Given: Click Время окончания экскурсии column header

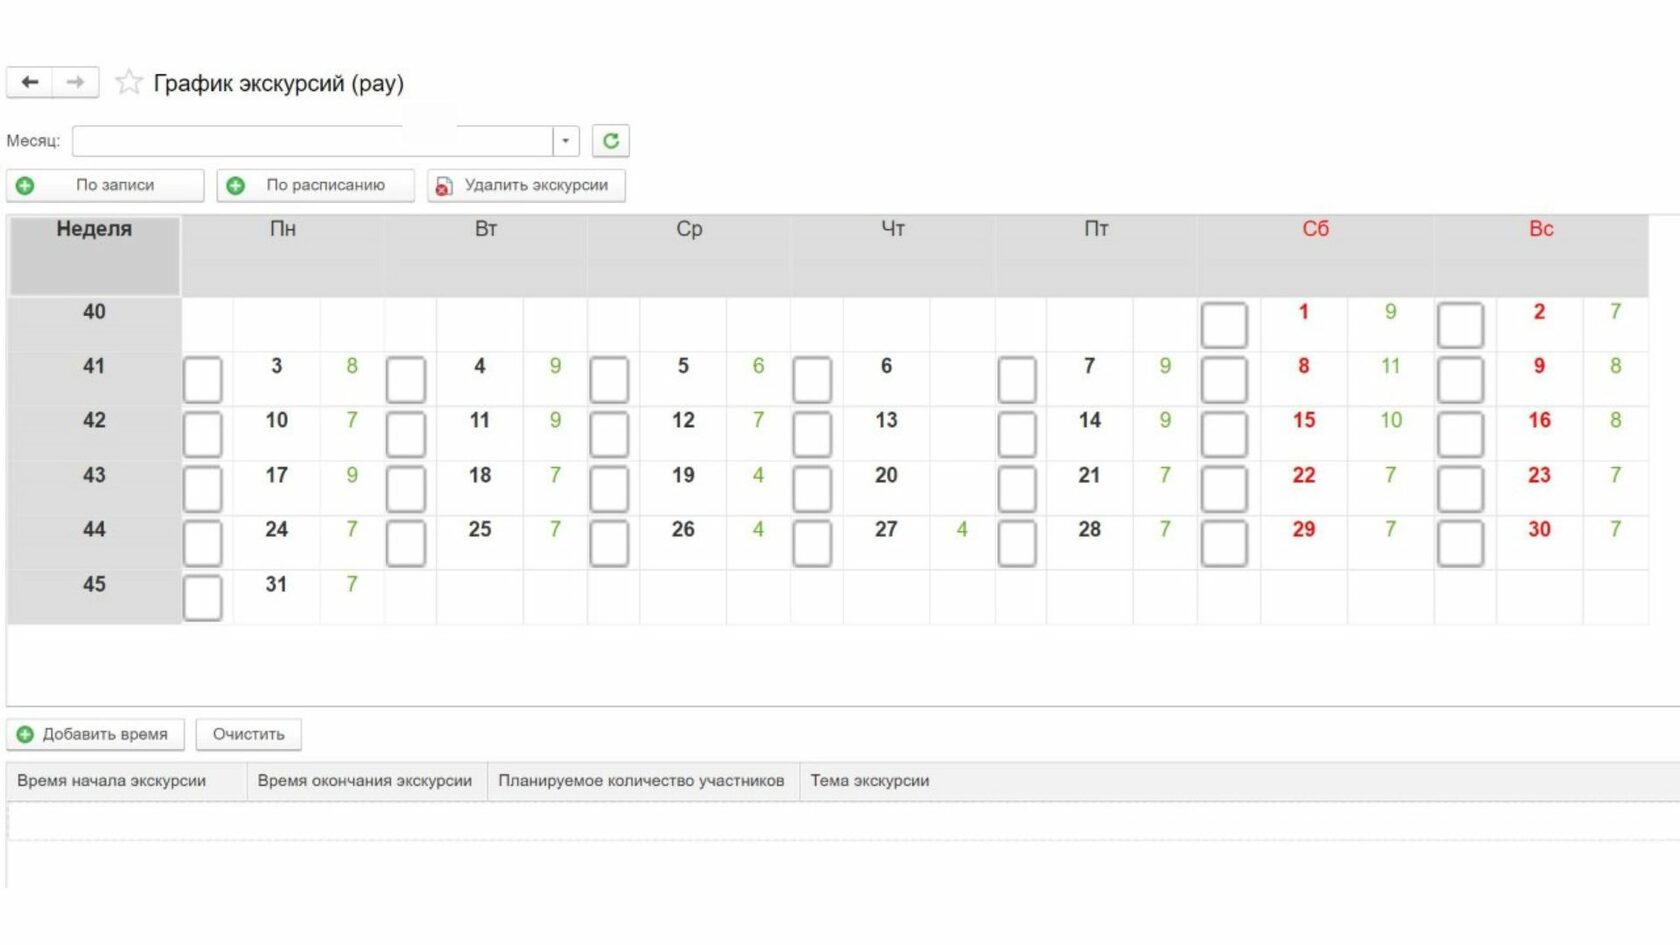Looking at the screenshot, I should [367, 781].
